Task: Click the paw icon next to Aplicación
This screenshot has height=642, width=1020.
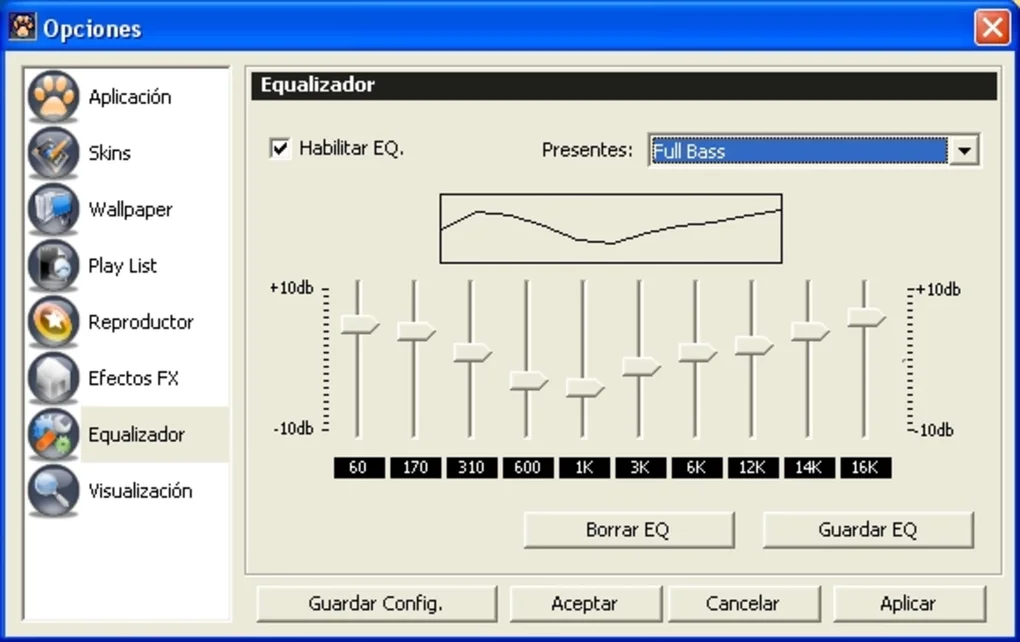Action: (x=53, y=97)
